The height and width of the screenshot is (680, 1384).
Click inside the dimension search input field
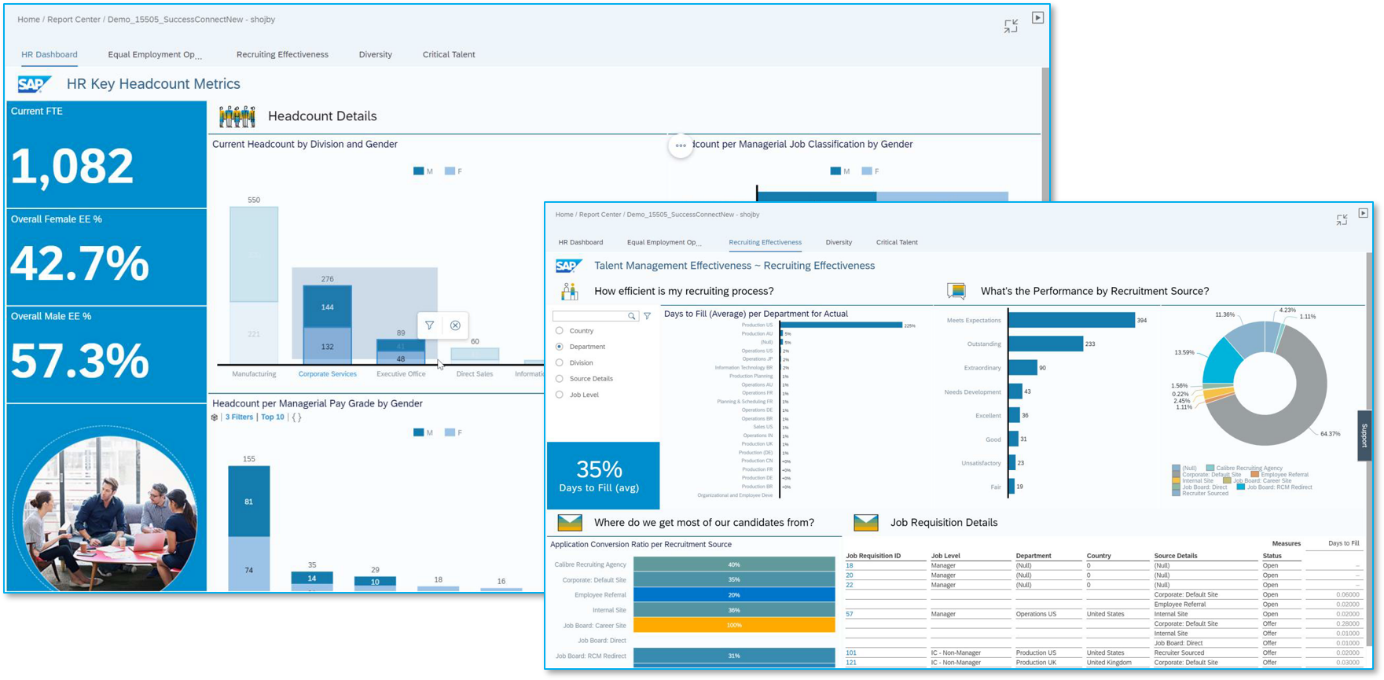tap(590, 315)
